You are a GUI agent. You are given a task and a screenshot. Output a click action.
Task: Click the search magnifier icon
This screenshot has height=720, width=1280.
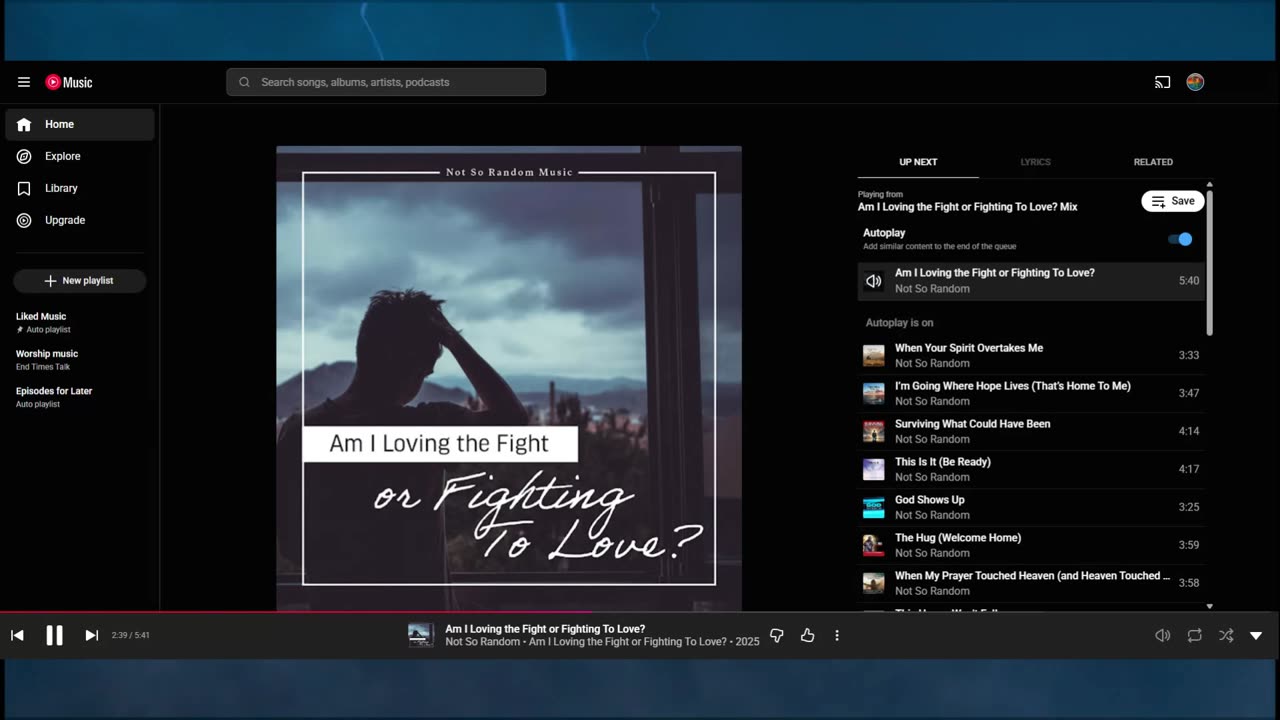tap(244, 82)
